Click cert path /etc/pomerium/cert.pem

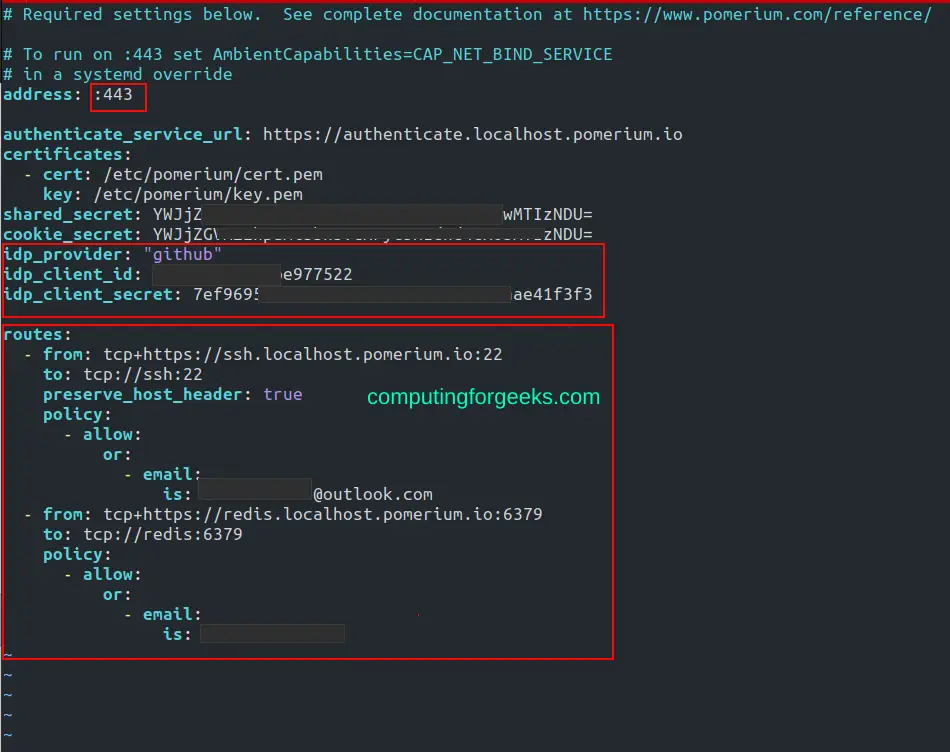(213, 175)
